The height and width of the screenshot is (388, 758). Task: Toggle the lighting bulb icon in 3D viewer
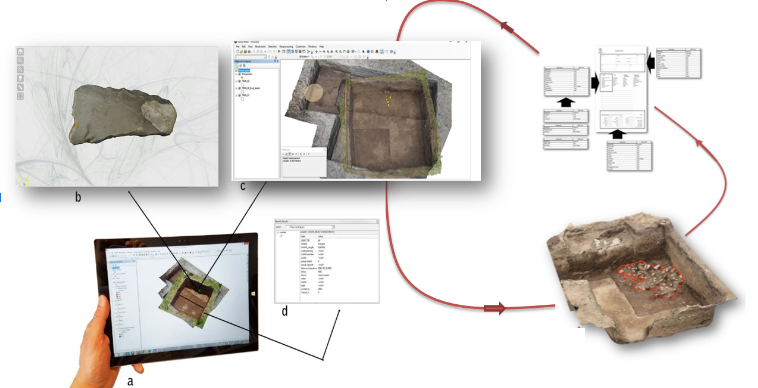click(20, 78)
